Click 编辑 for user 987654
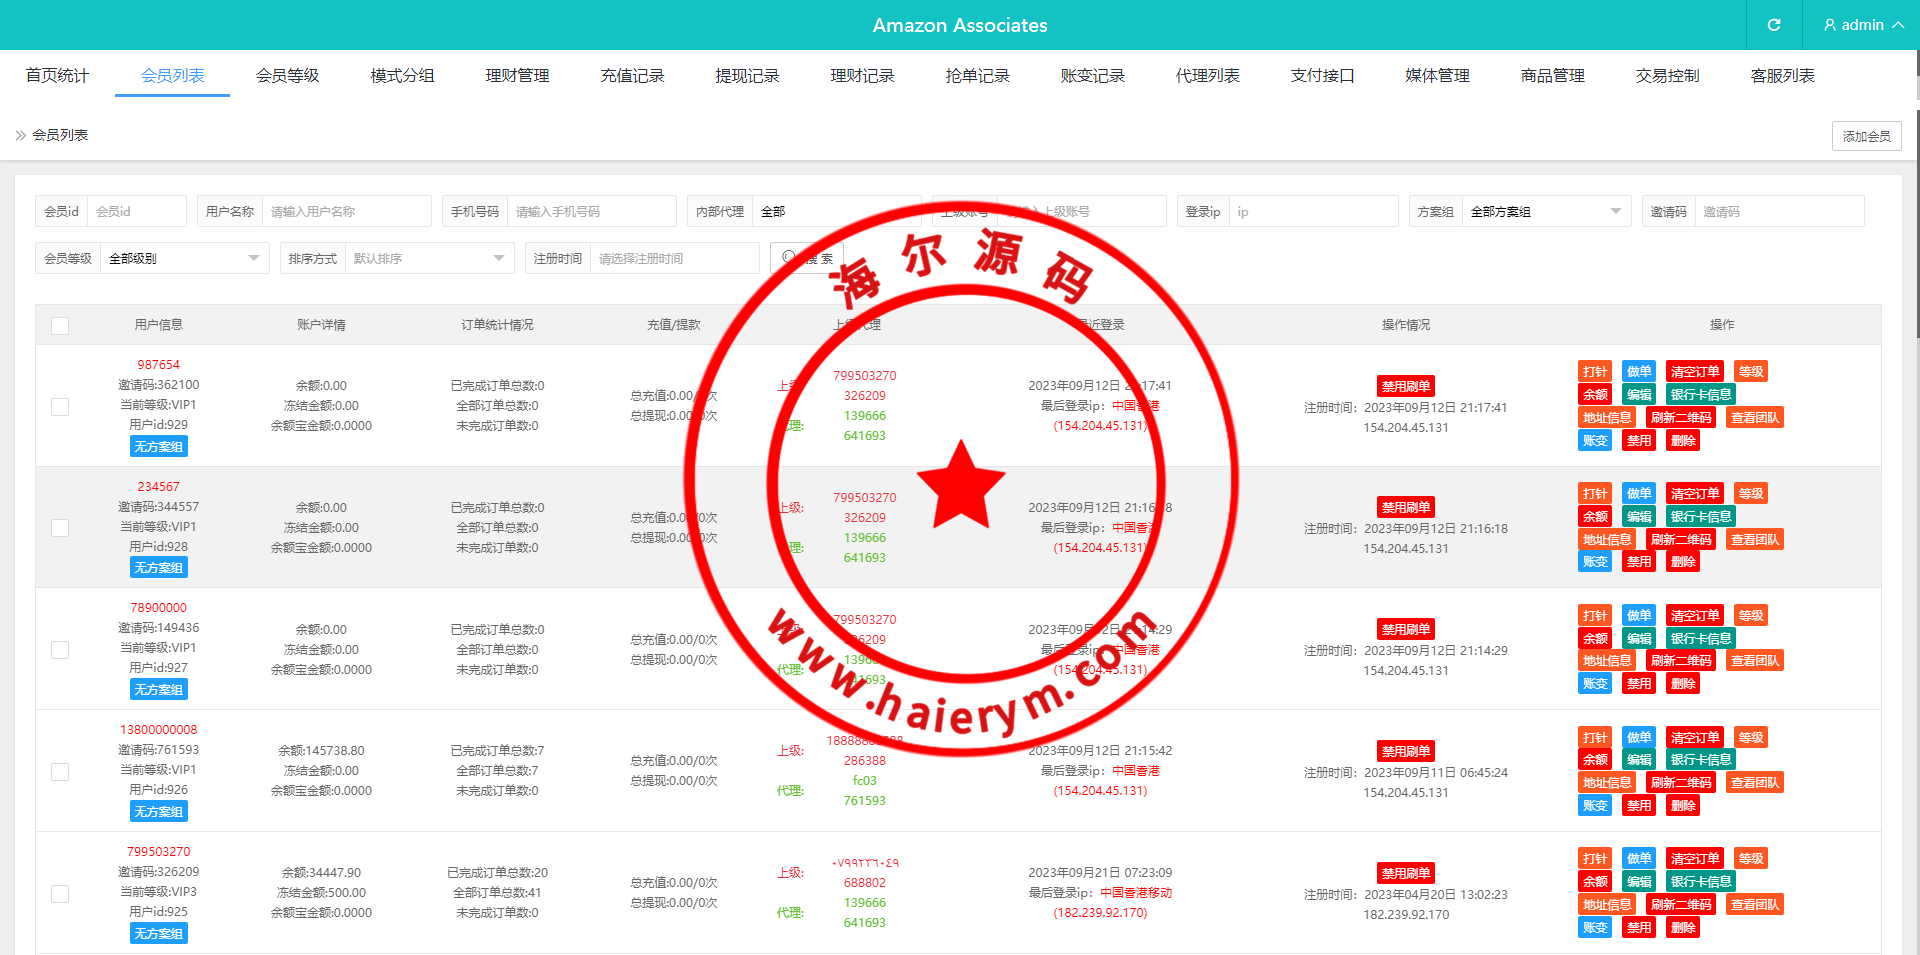The image size is (1920, 955). pos(1639,395)
